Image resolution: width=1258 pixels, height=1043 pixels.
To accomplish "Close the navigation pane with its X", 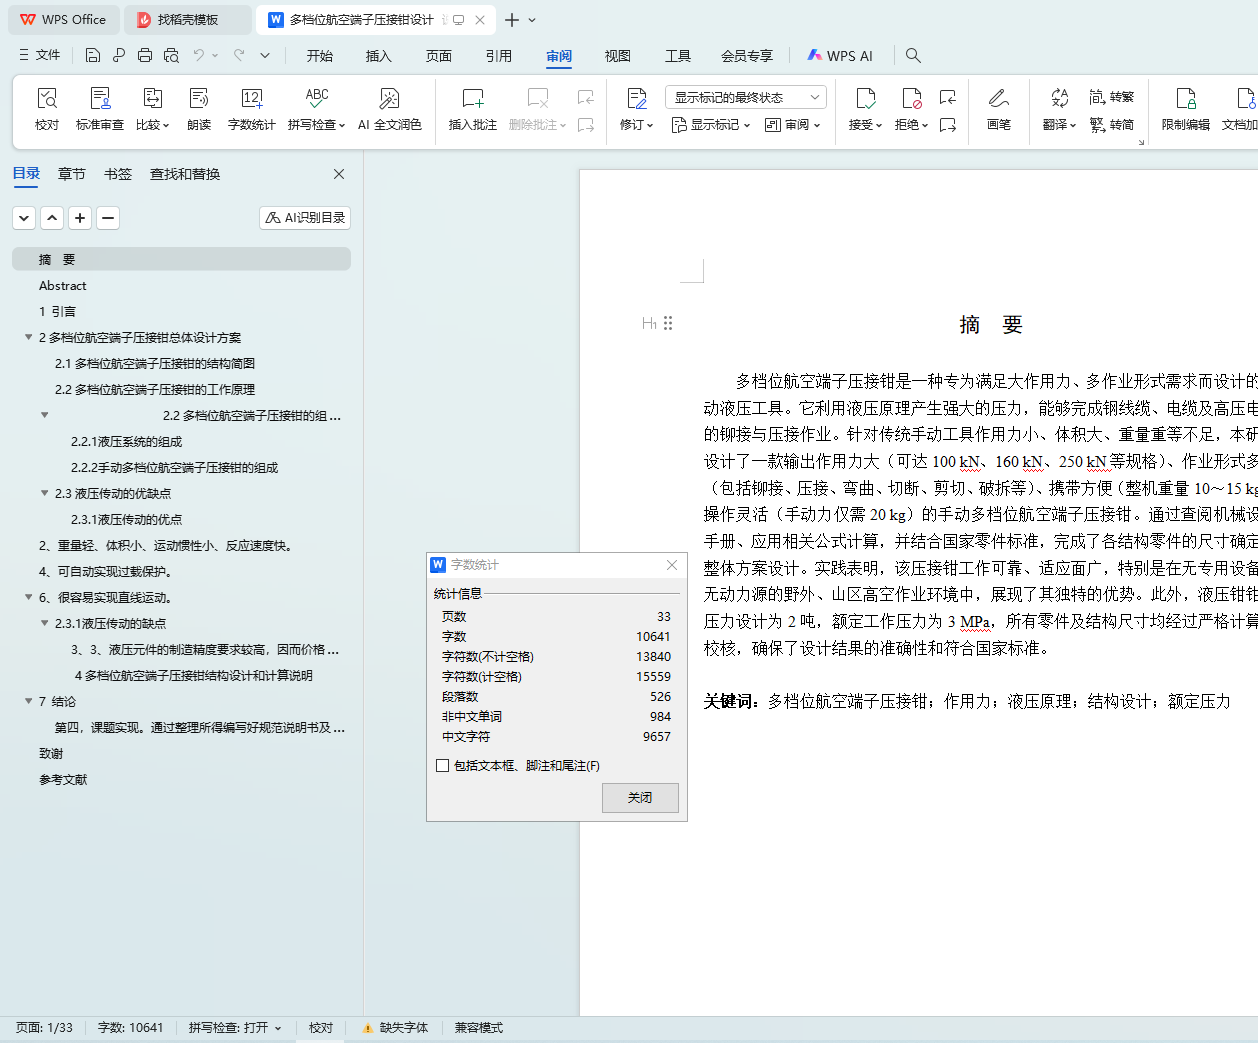I will tap(339, 174).
